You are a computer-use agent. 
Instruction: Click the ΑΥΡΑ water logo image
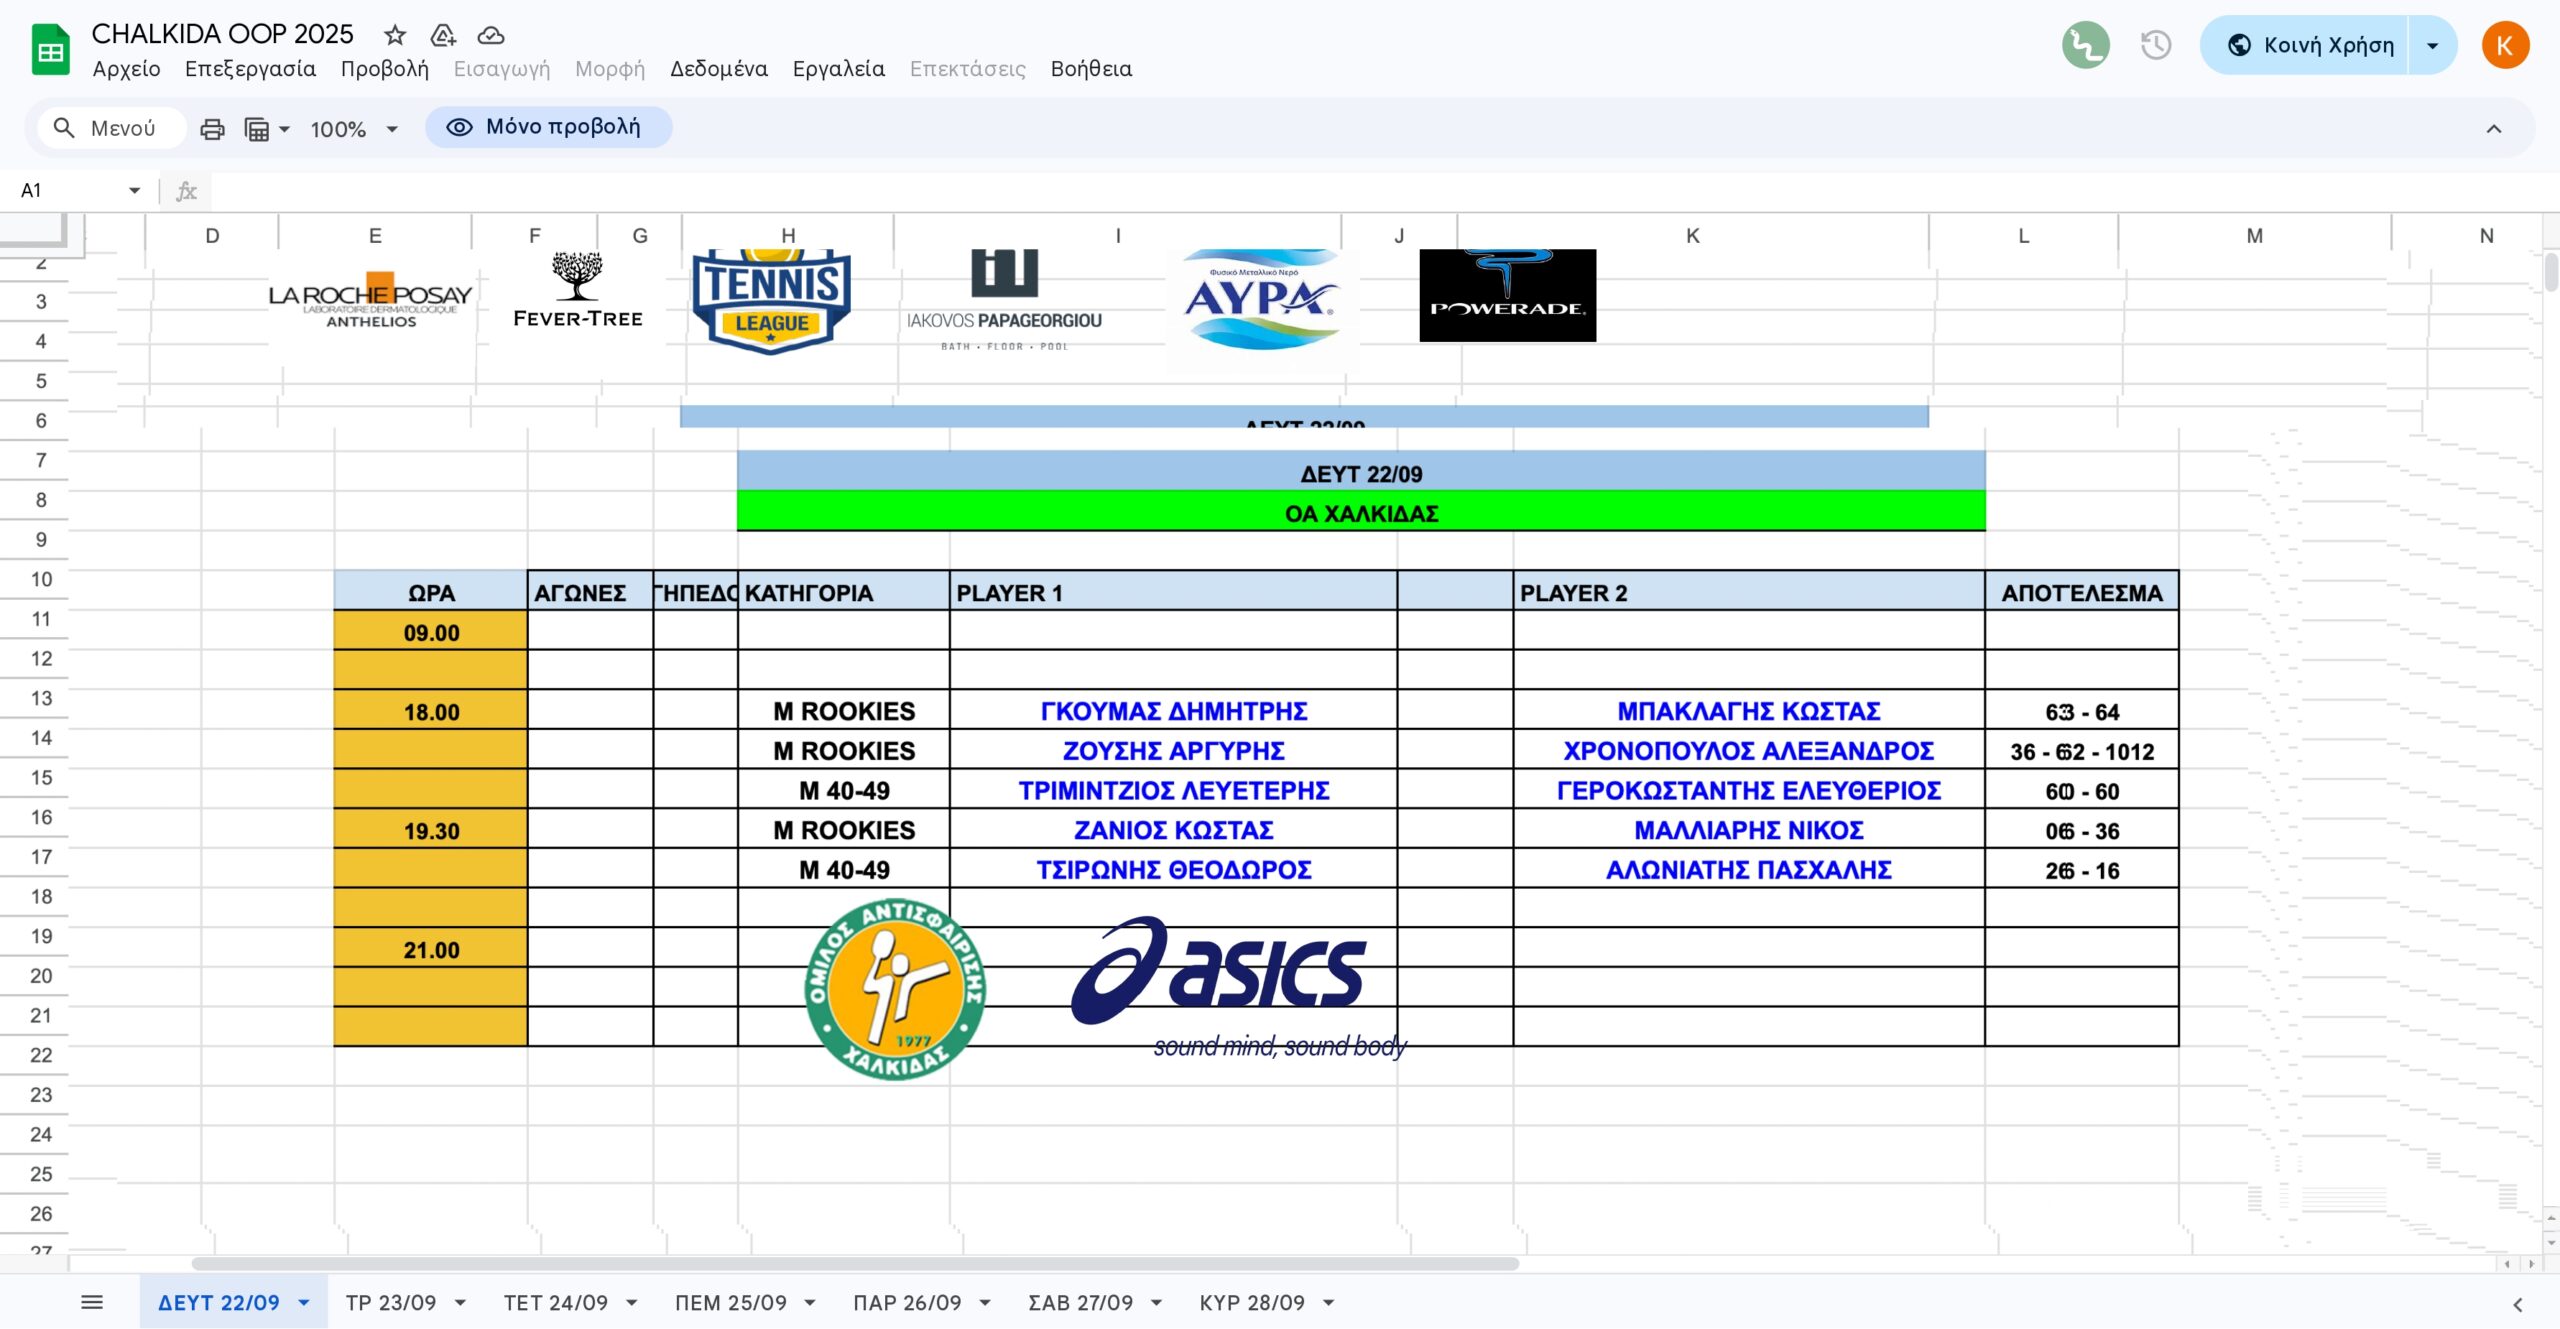(1262, 300)
